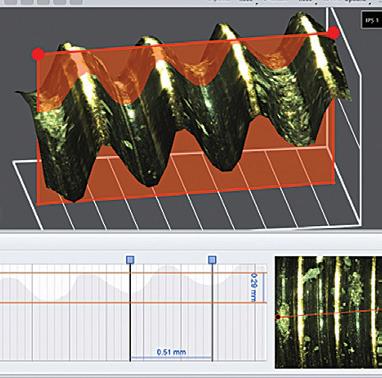The width and height of the screenshot is (382, 378).
Task: Select the 0.51 mm width measurement label
Action: tap(171, 352)
